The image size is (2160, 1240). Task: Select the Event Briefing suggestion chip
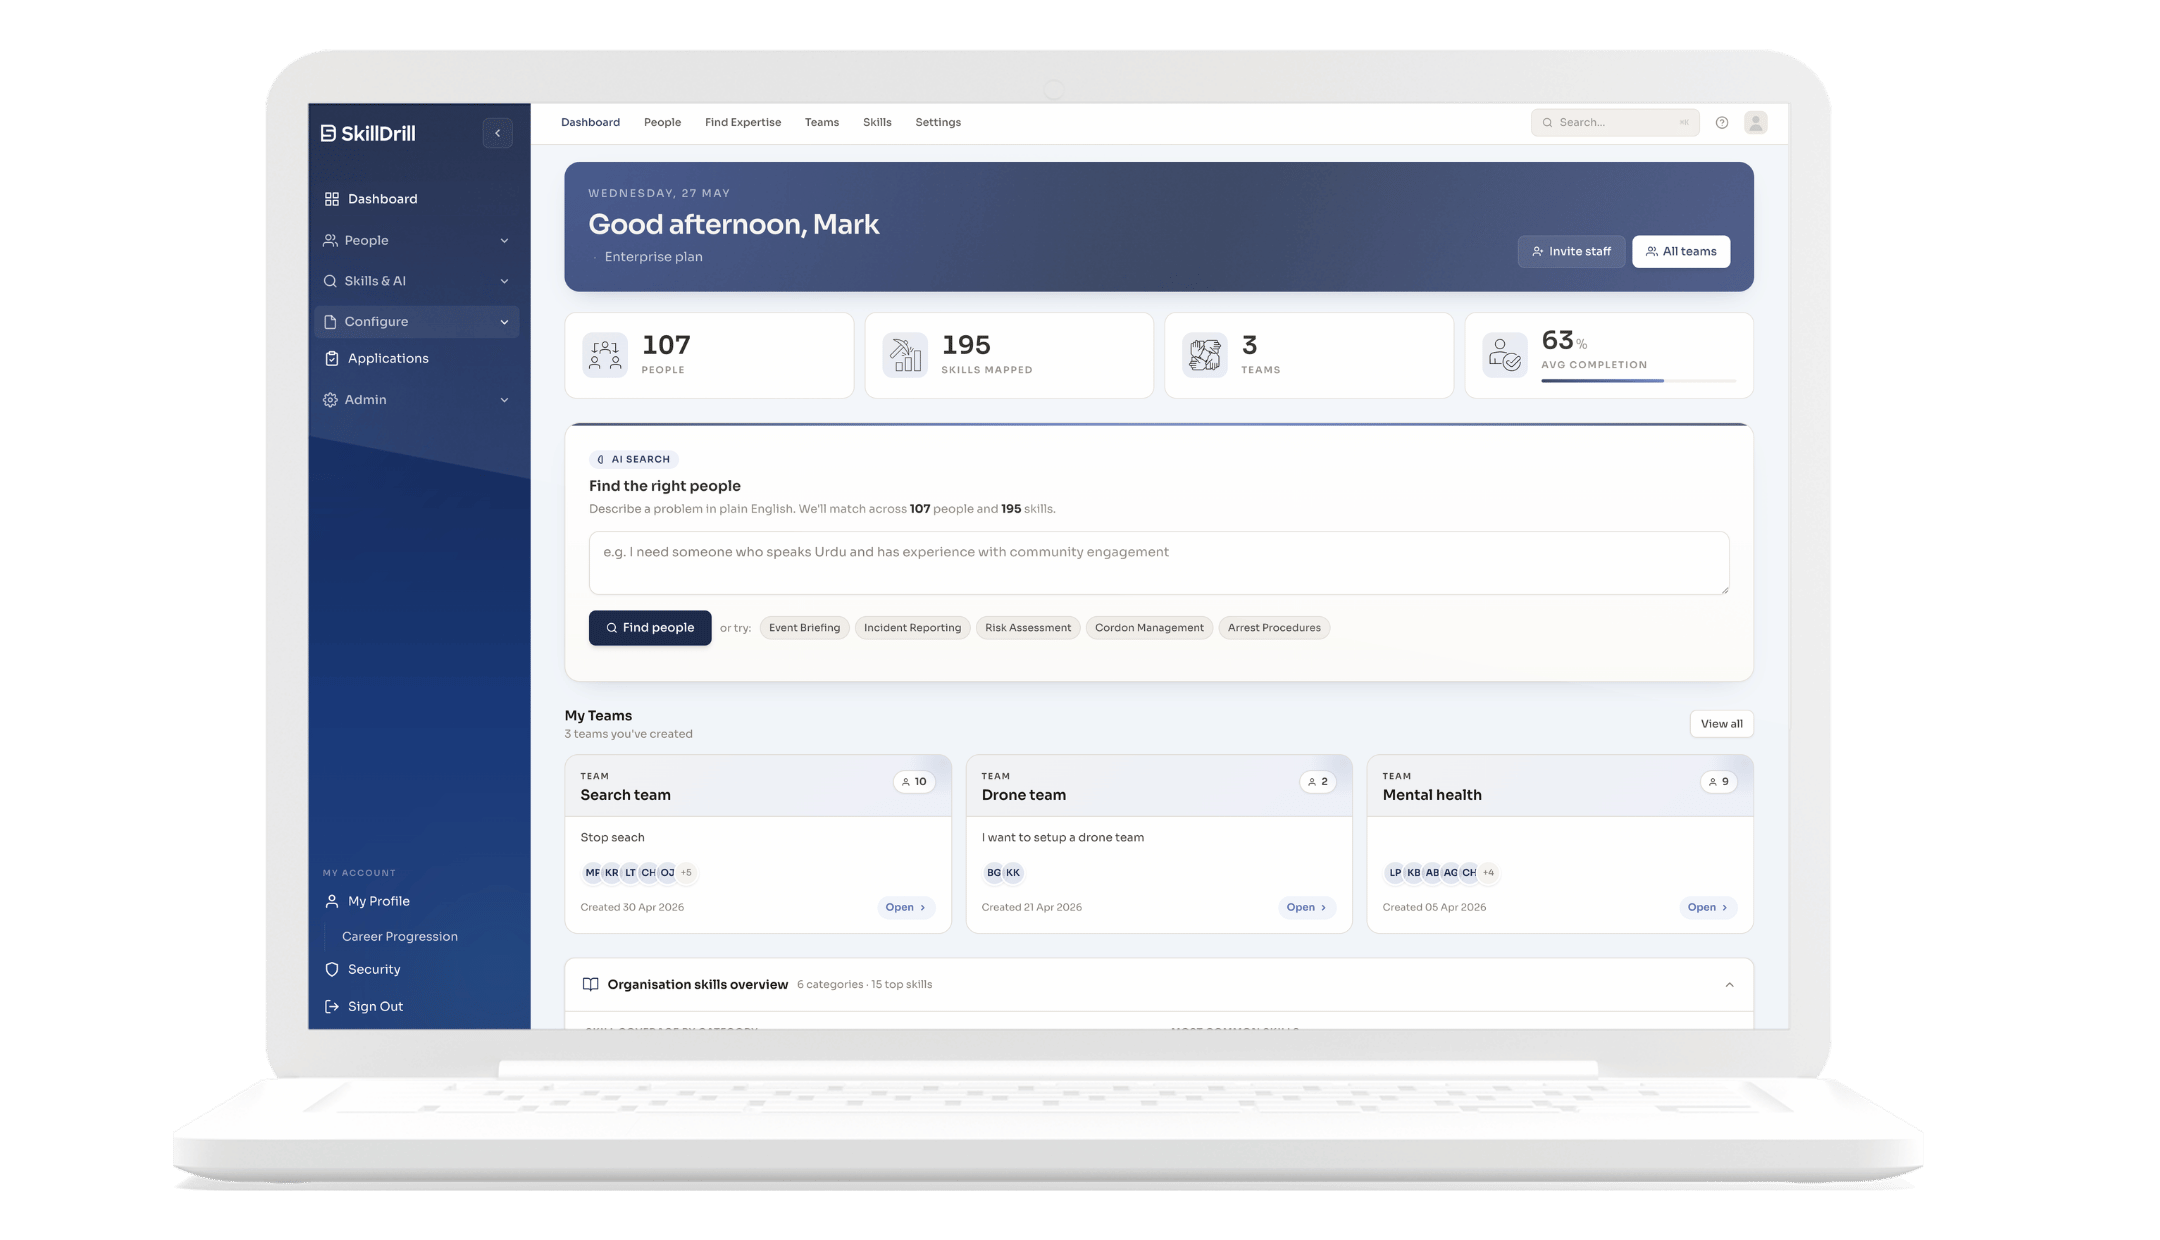[804, 628]
